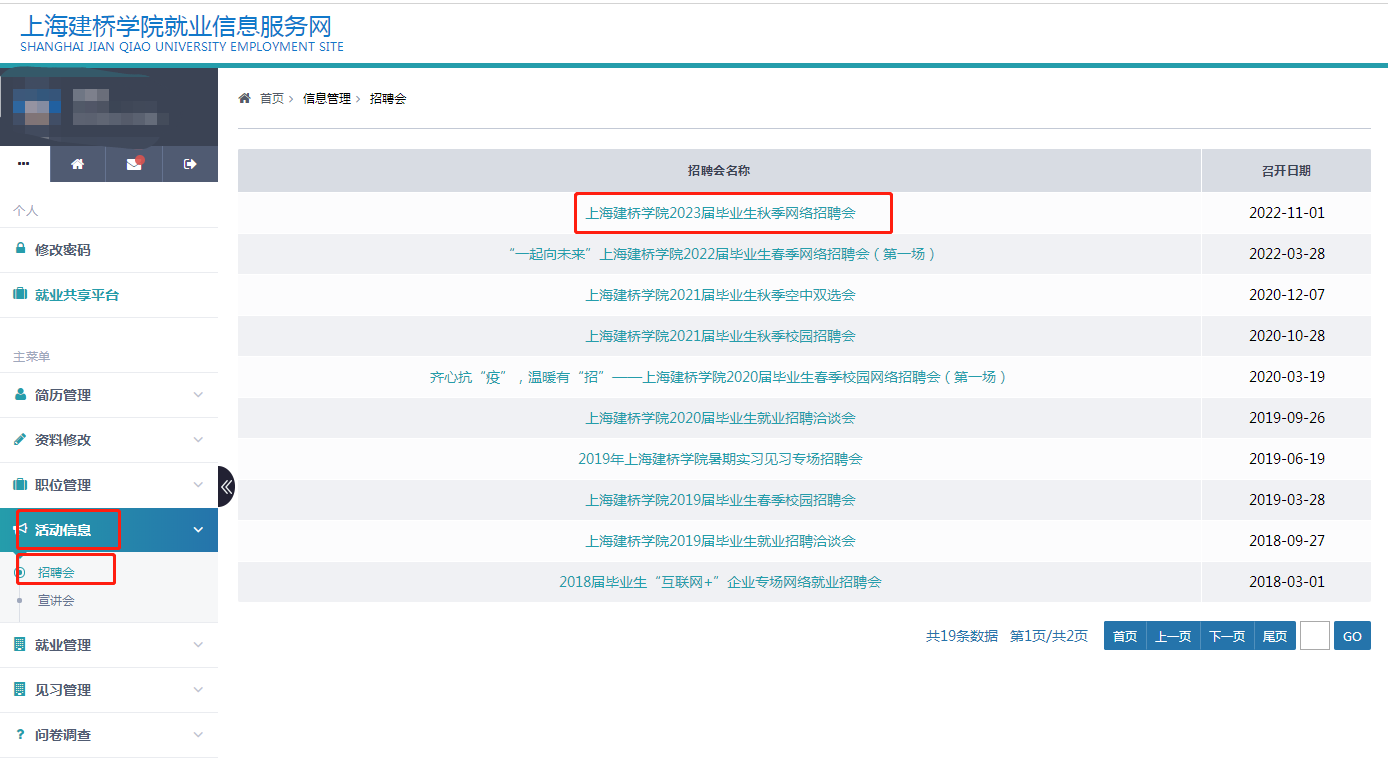This screenshot has width=1388, height=761.
Task: Click the page number input field
Action: click(1314, 635)
